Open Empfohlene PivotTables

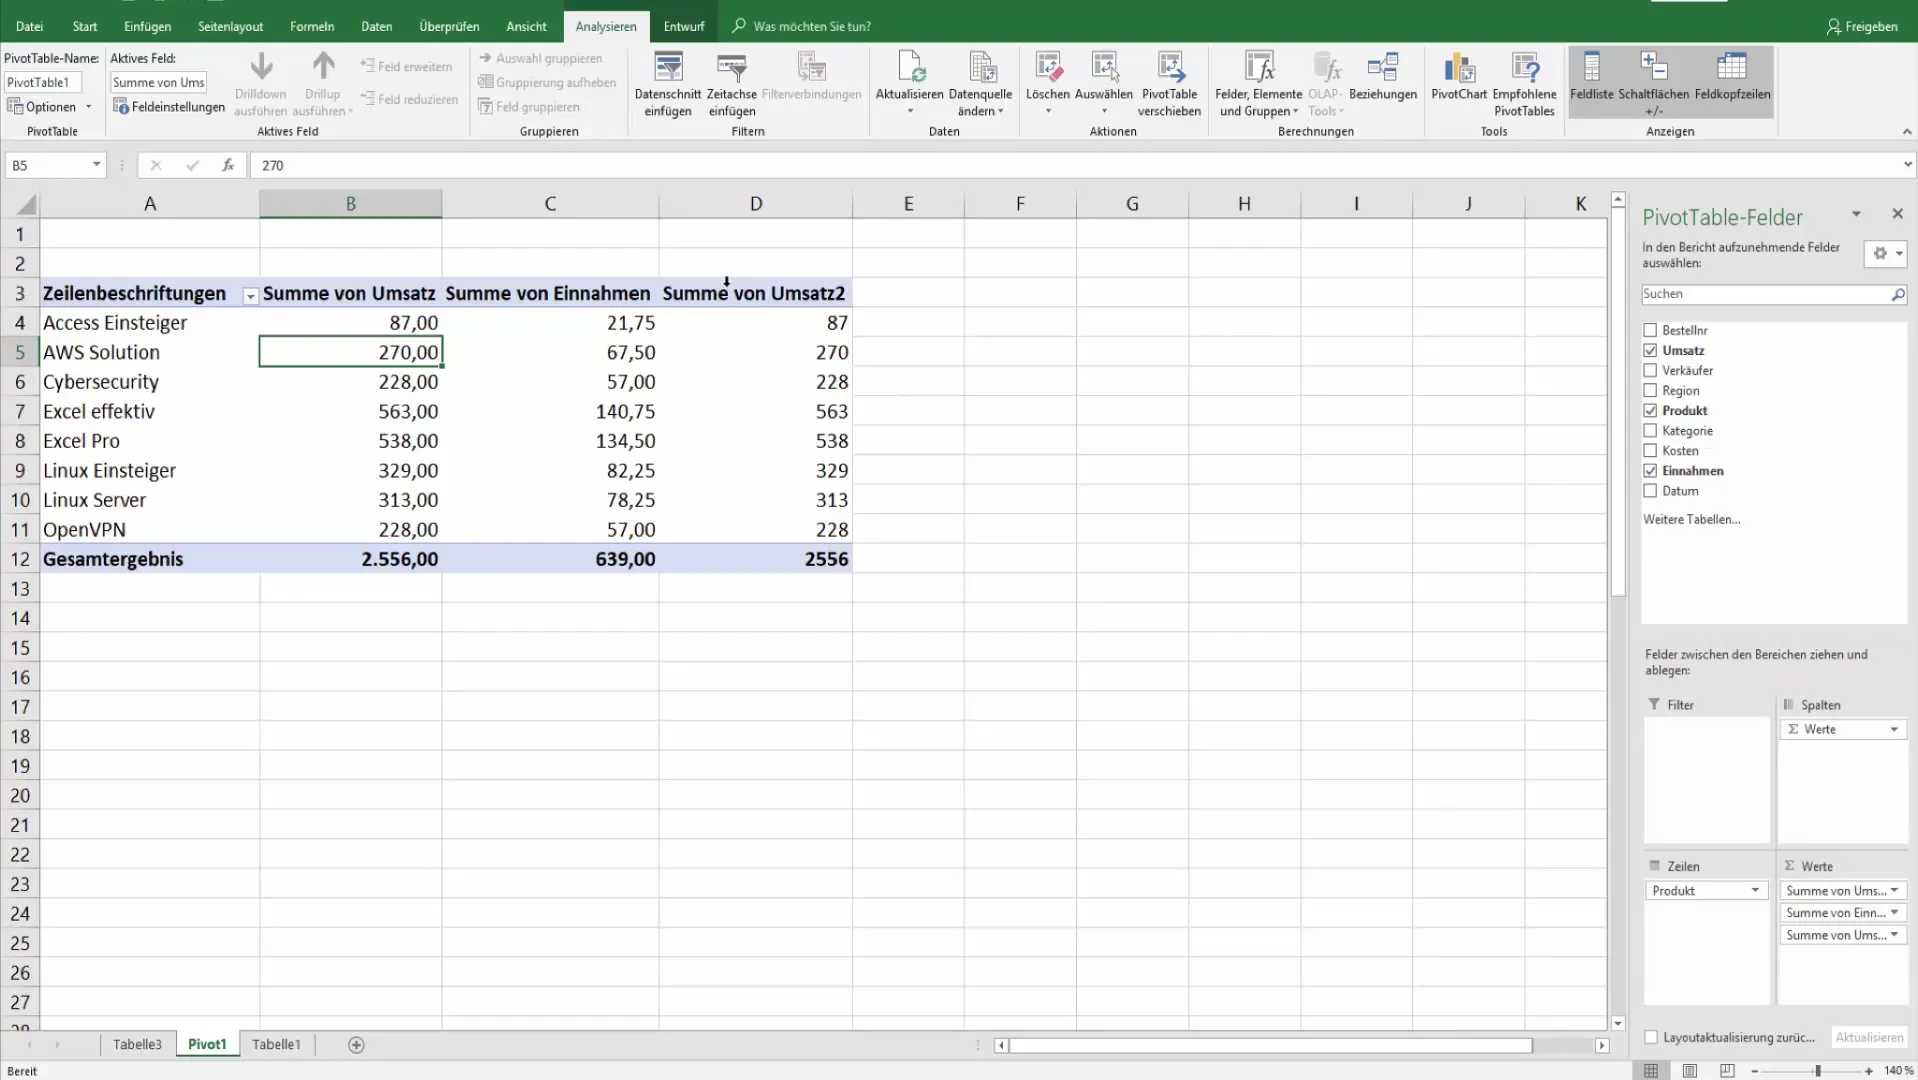1524,84
